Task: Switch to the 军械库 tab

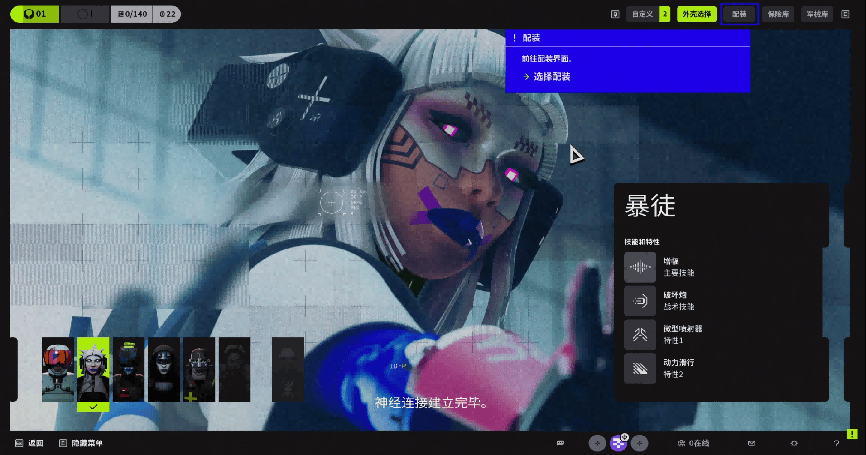Action: pyautogui.click(x=816, y=14)
